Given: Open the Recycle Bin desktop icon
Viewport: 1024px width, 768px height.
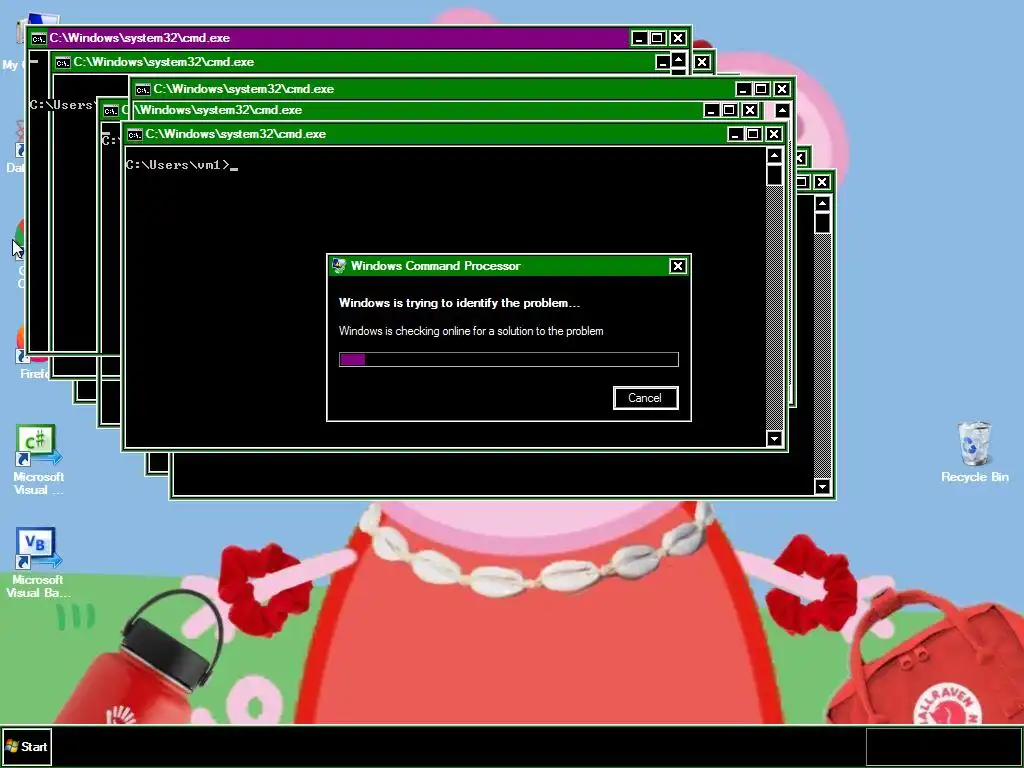Looking at the screenshot, I should [x=974, y=452].
